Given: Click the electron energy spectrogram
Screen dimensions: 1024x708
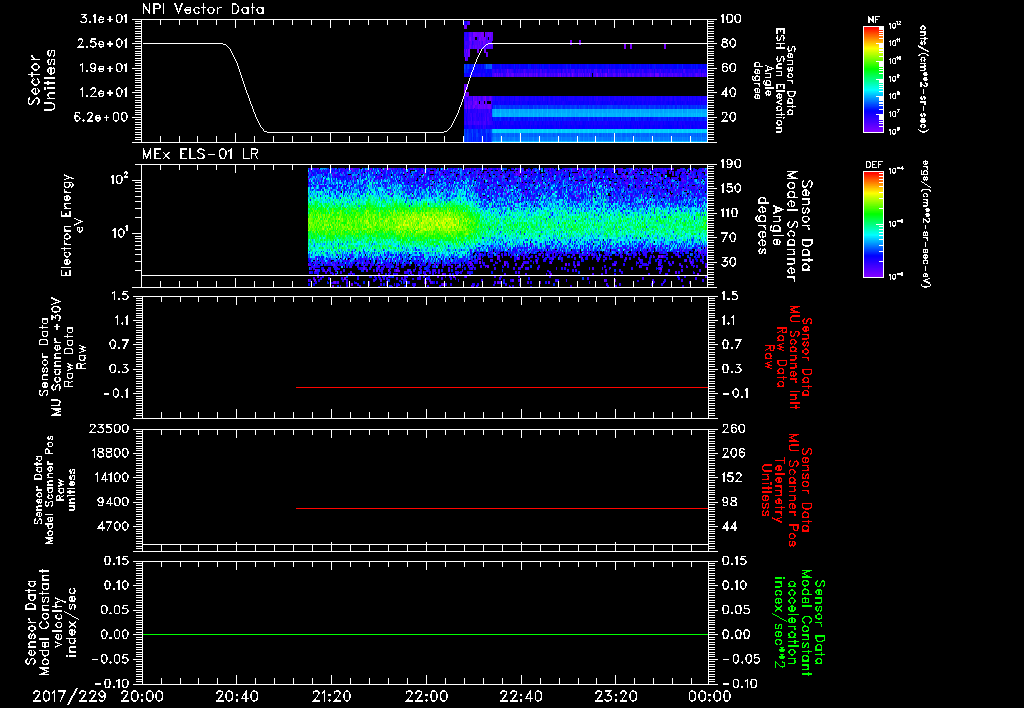Looking at the screenshot, I should (x=507, y=227).
